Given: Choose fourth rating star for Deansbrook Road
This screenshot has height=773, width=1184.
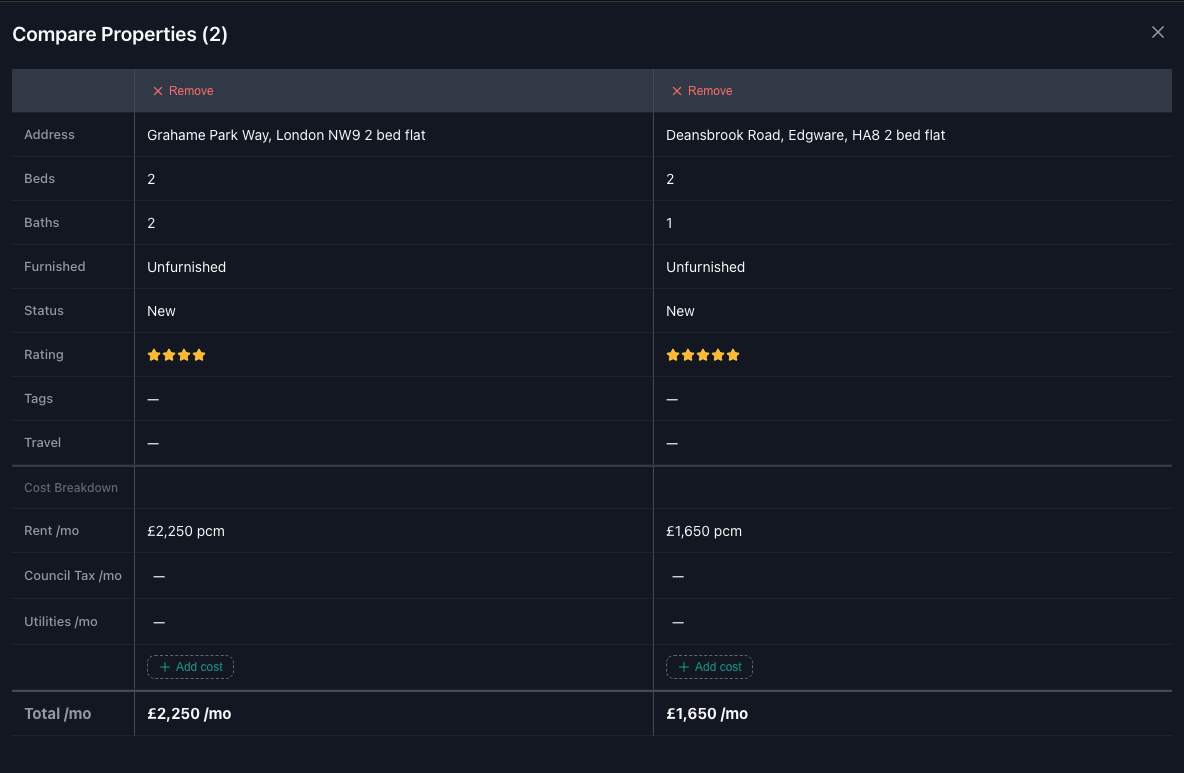Looking at the screenshot, I should point(718,355).
